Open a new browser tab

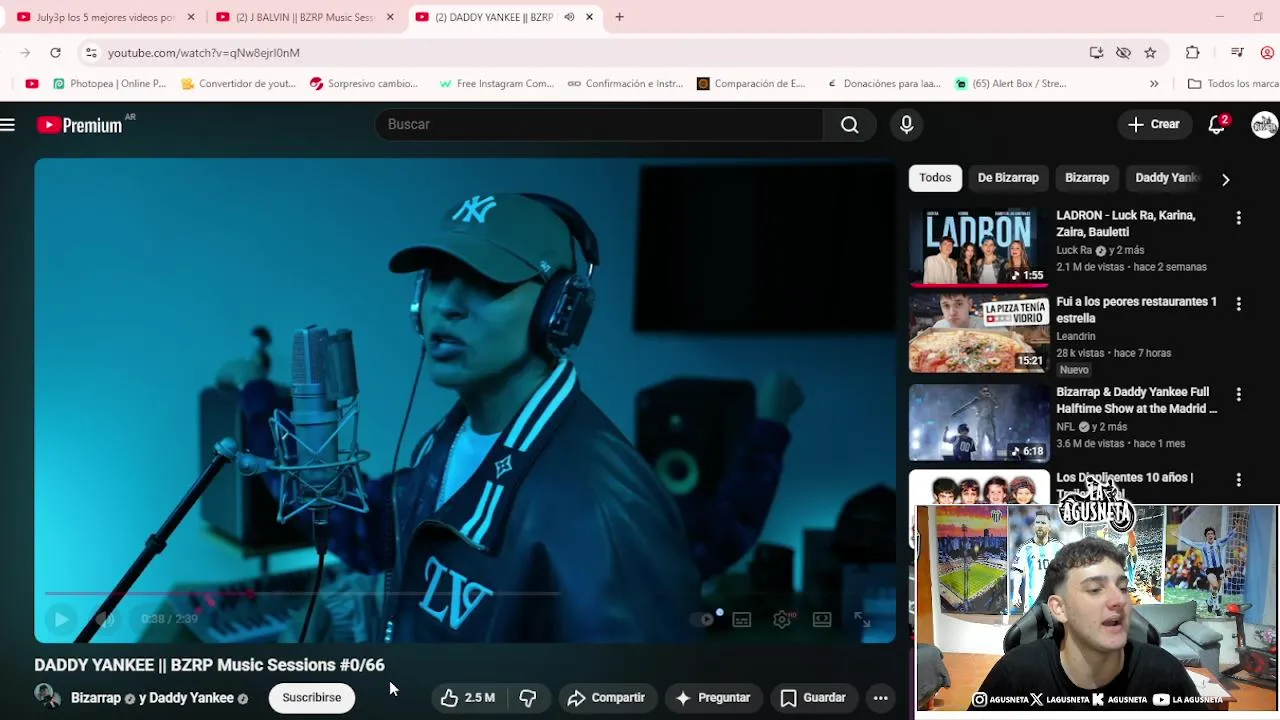(619, 17)
